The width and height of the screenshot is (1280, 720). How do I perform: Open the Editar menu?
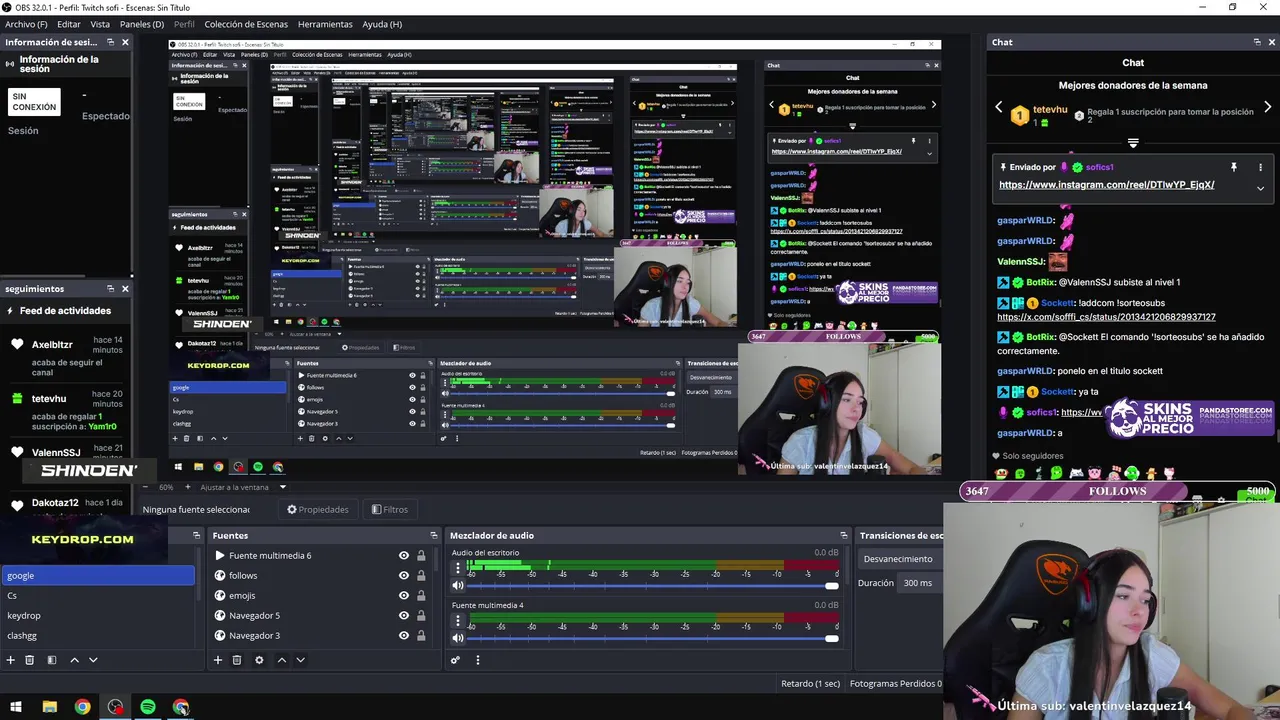(69, 24)
